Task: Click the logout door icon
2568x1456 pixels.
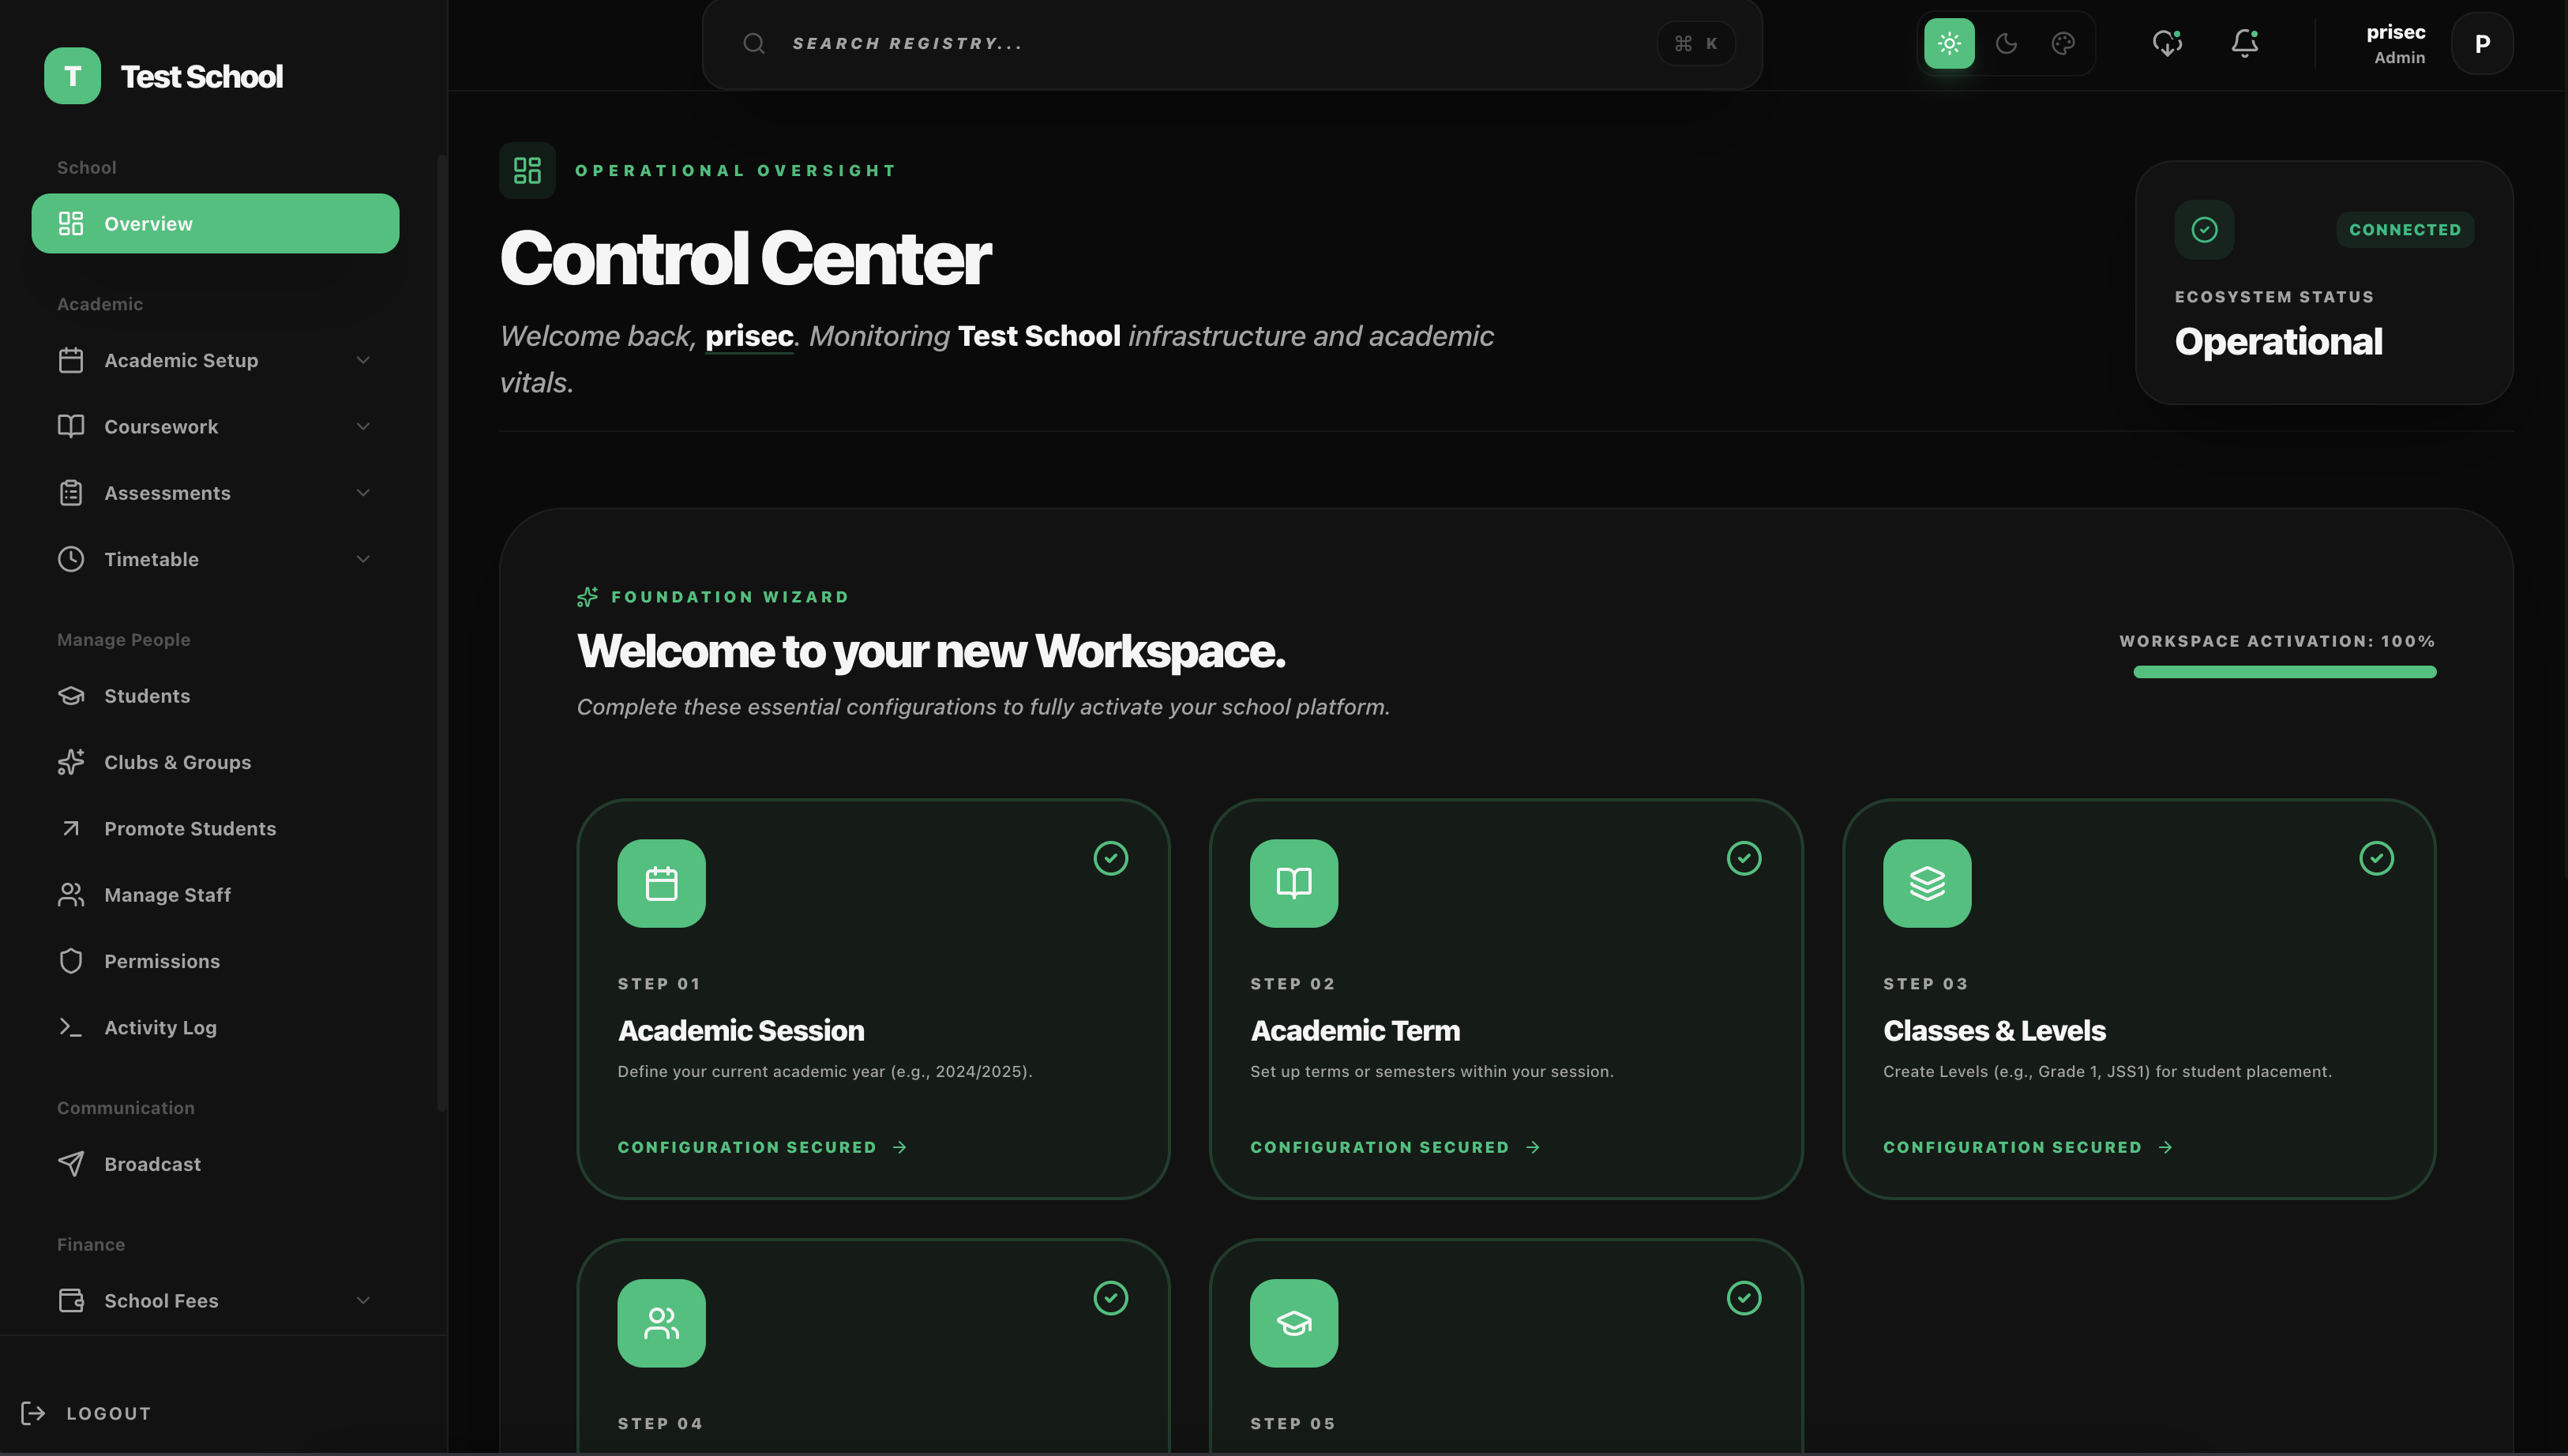Action: (33, 1413)
